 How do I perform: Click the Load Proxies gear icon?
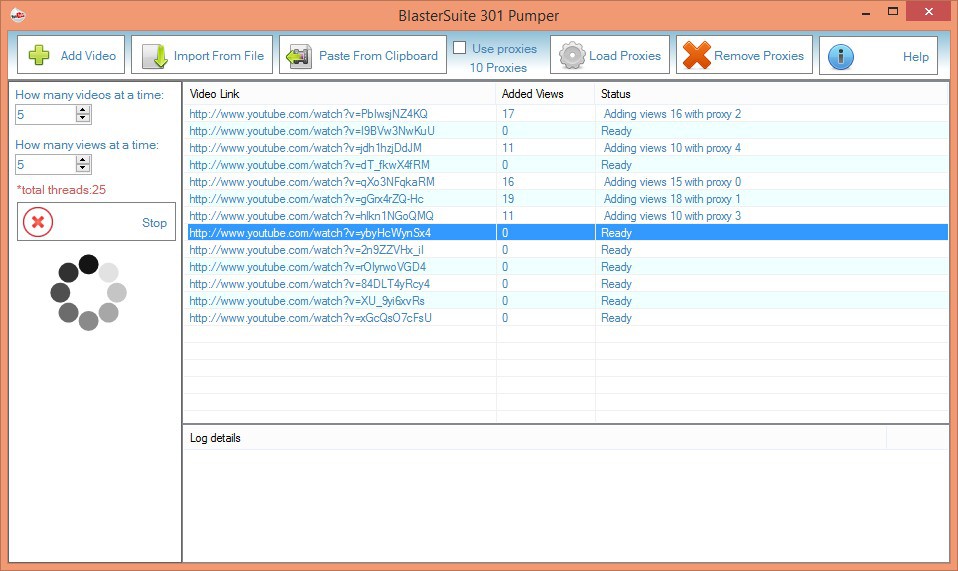[572, 56]
